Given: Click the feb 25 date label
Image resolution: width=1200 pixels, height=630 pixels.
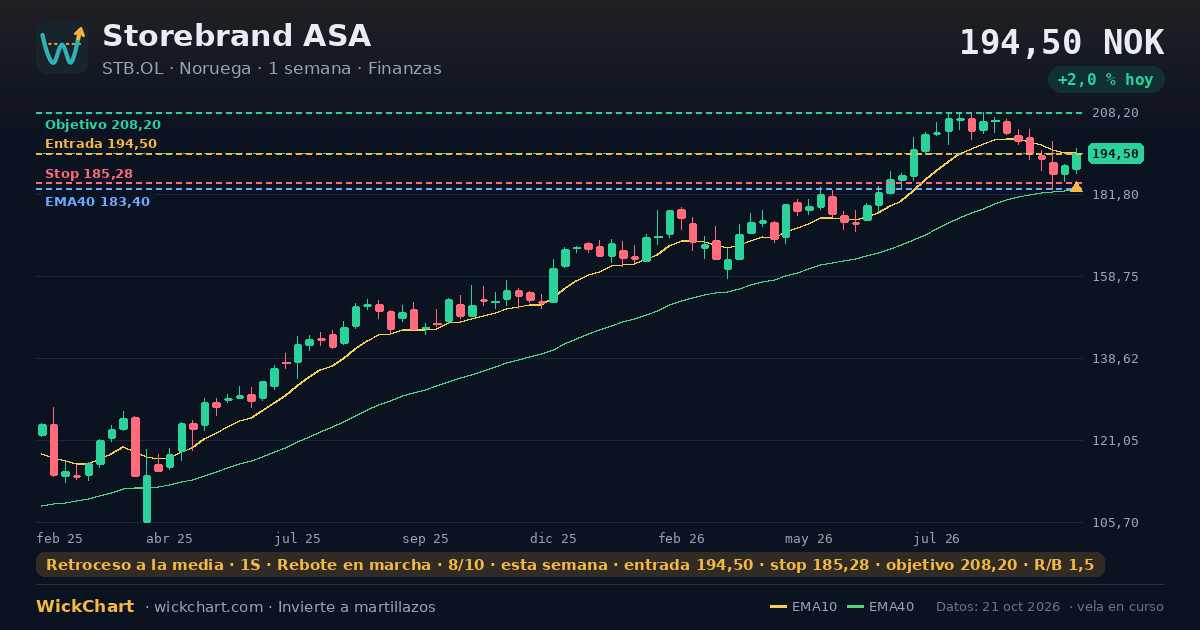Looking at the screenshot, I should [60, 538].
